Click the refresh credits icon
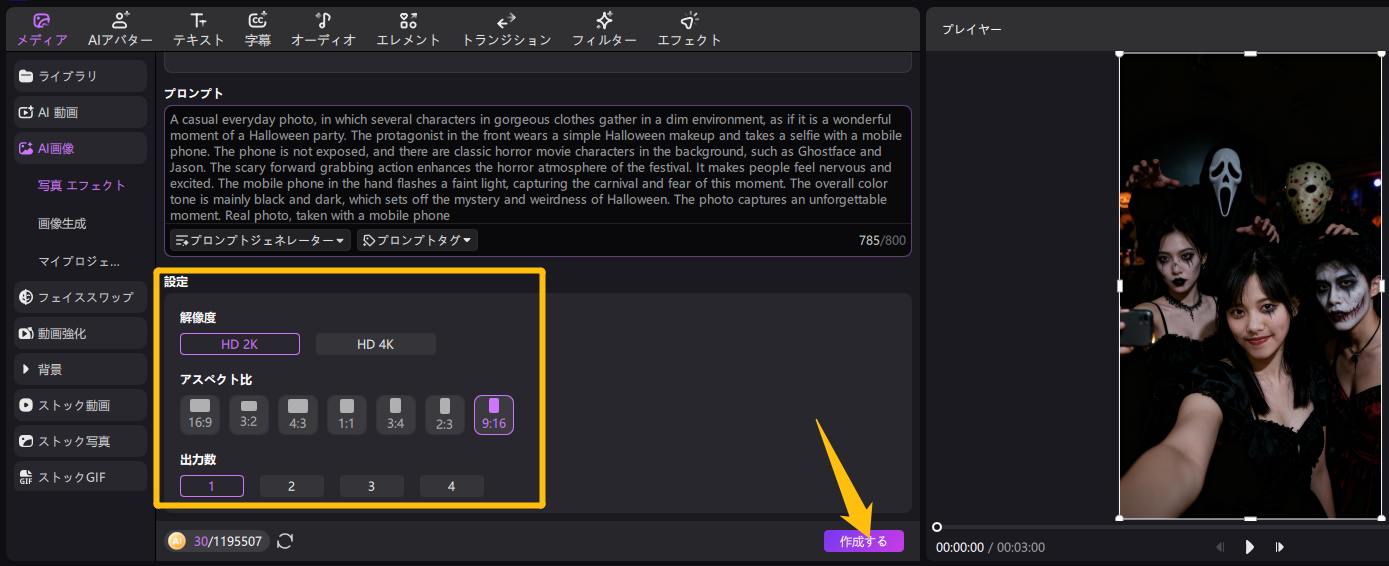The height and width of the screenshot is (566, 1389). [x=285, y=541]
